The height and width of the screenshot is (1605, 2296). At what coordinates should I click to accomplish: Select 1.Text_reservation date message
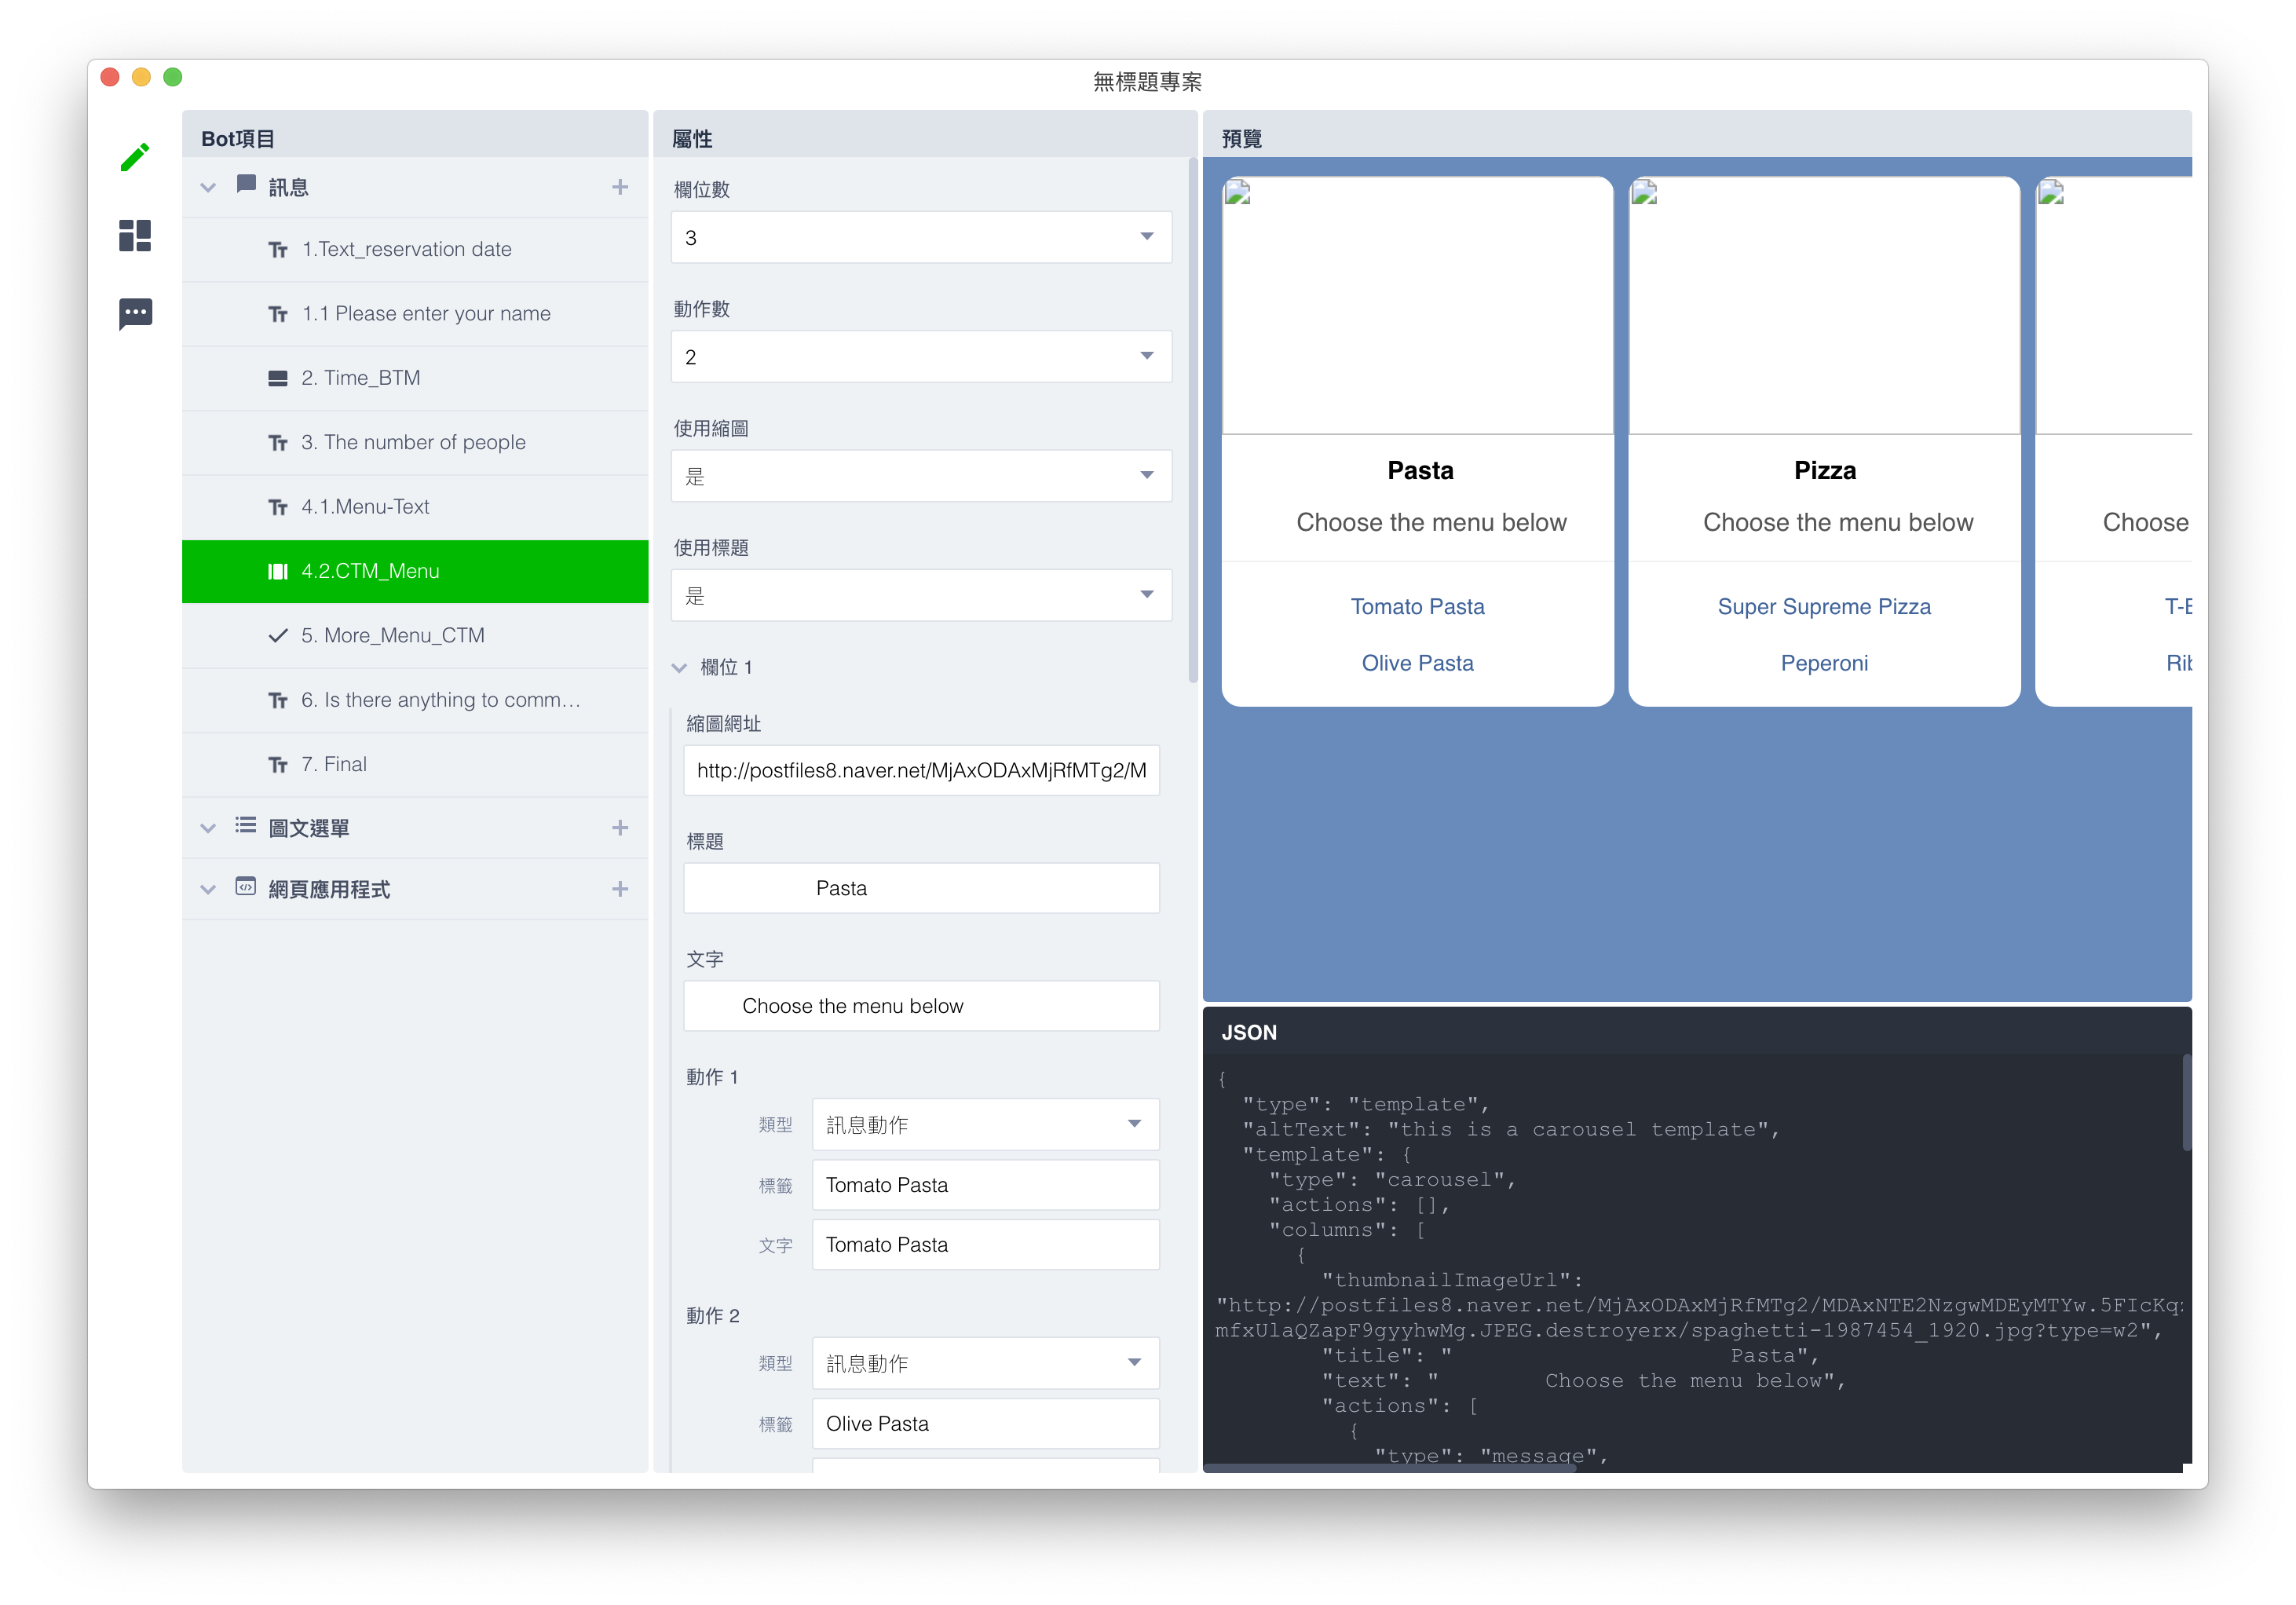(407, 249)
